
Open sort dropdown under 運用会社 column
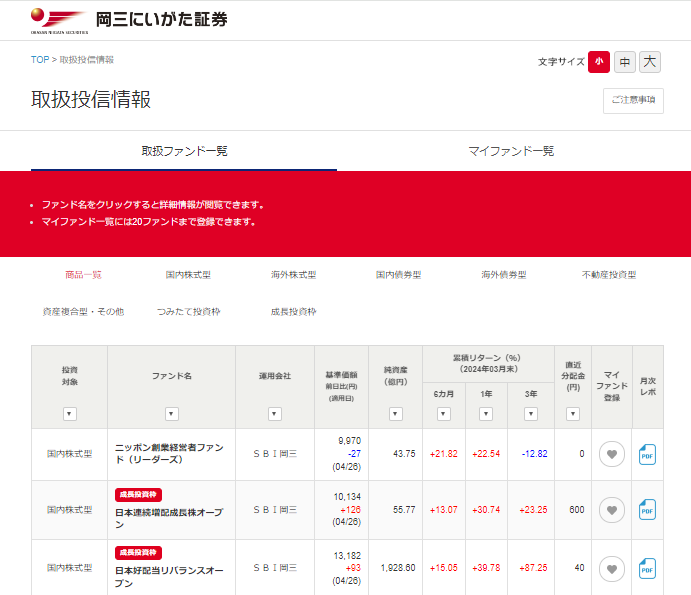click(x=275, y=414)
